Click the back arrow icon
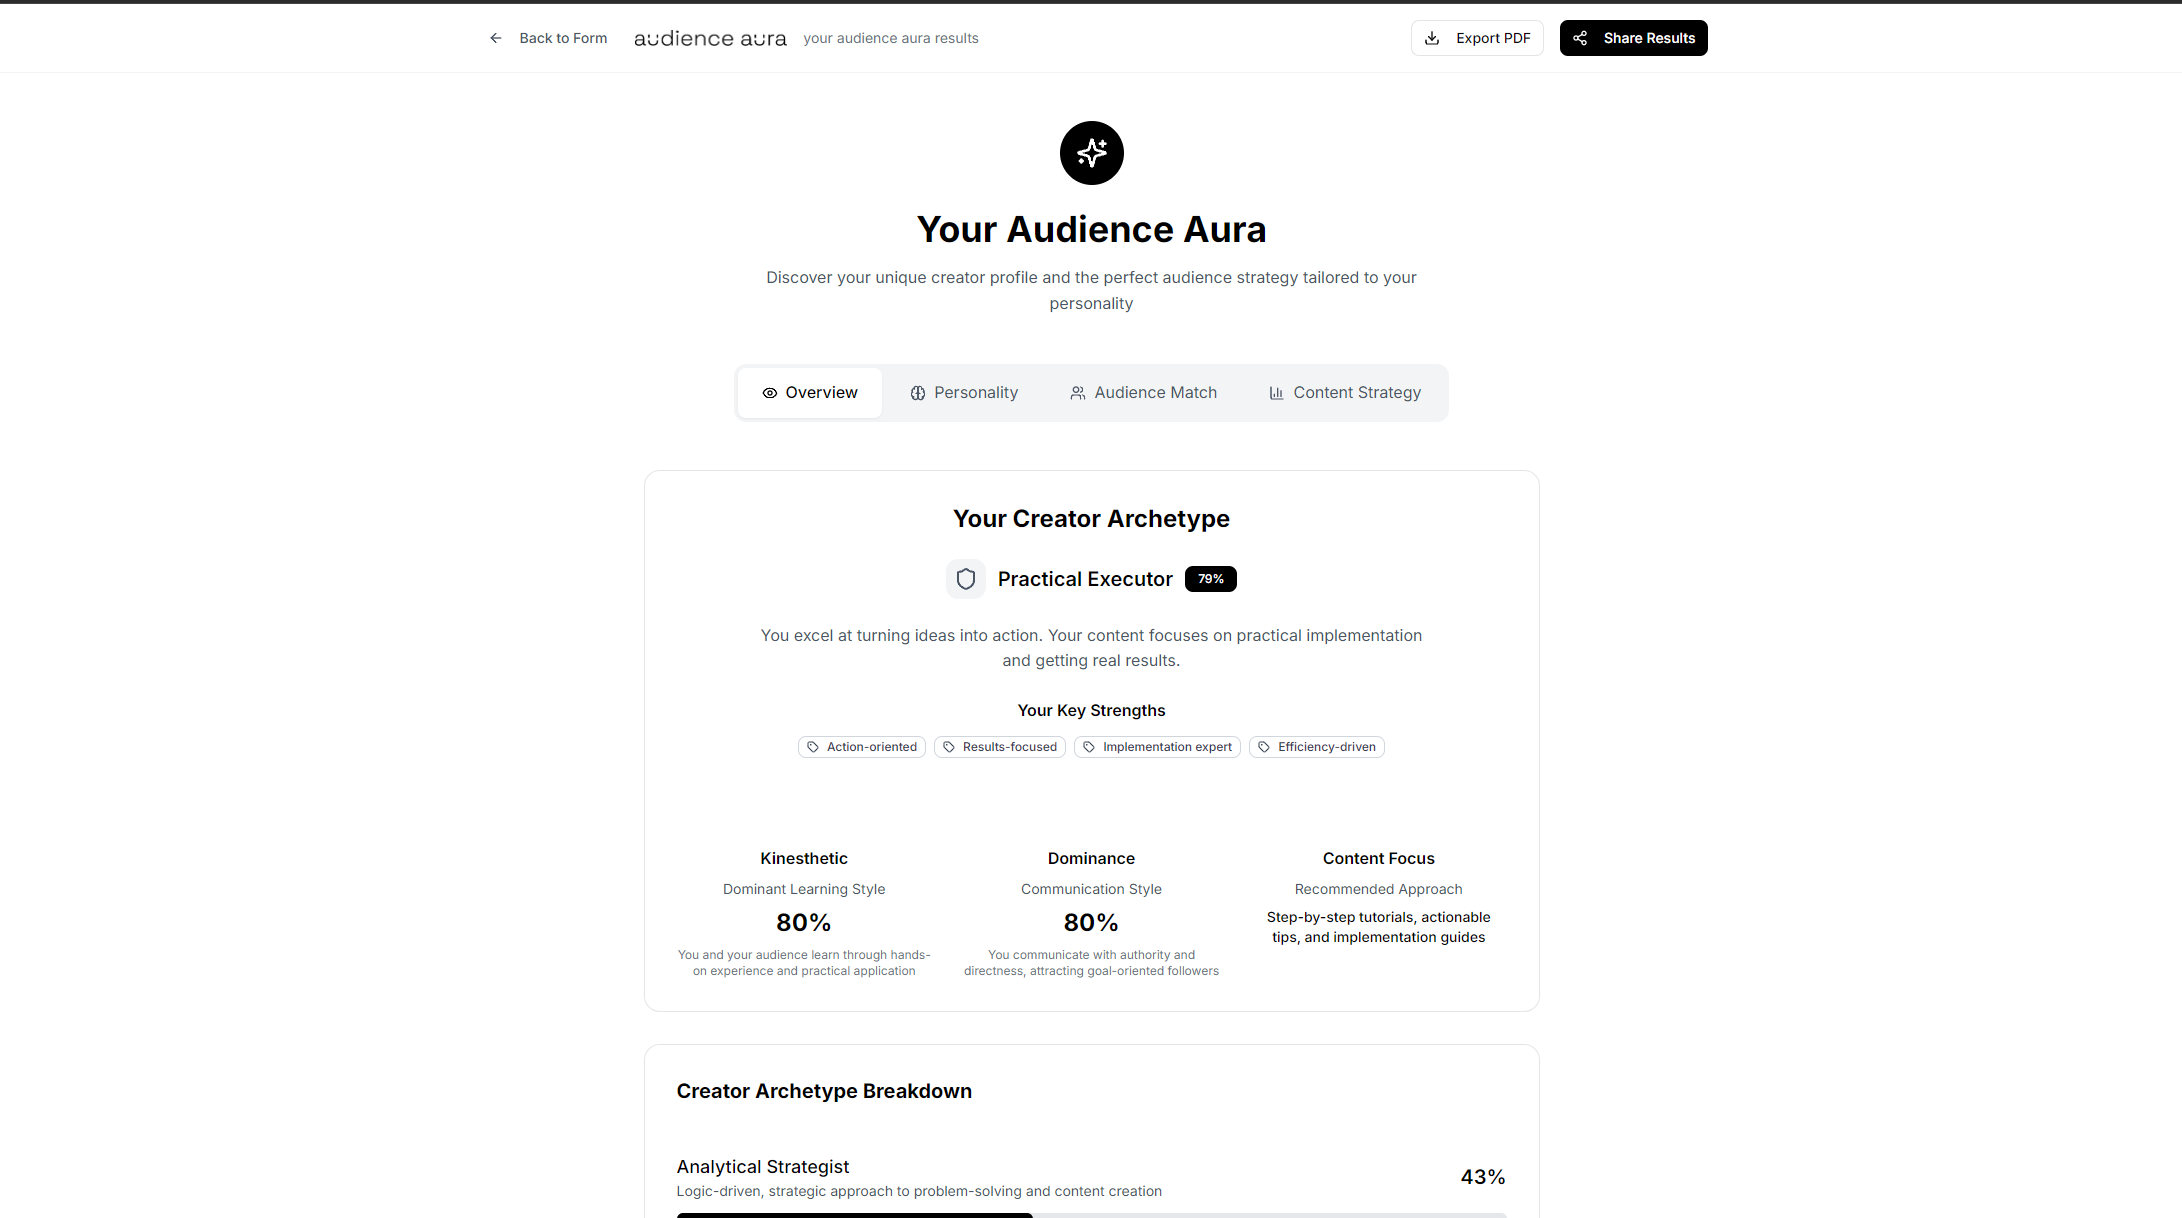Image resolution: width=2182 pixels, height=1218 pixels. tap(495, 38)
